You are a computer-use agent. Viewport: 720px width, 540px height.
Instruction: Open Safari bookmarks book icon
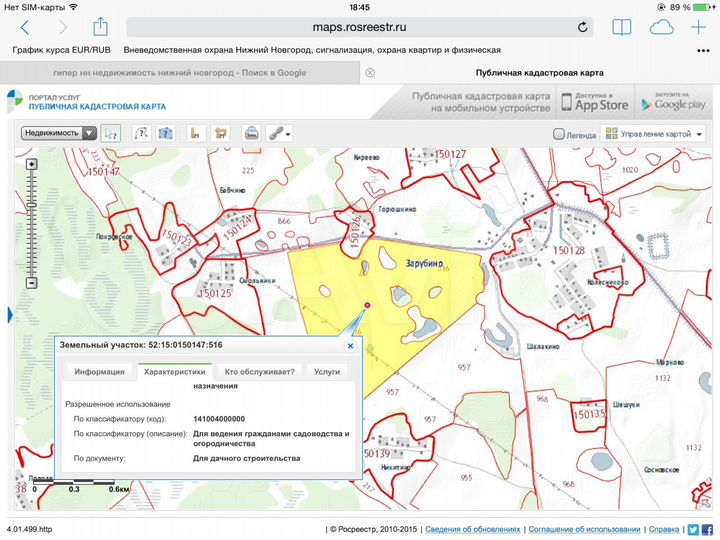coord(621,27)
